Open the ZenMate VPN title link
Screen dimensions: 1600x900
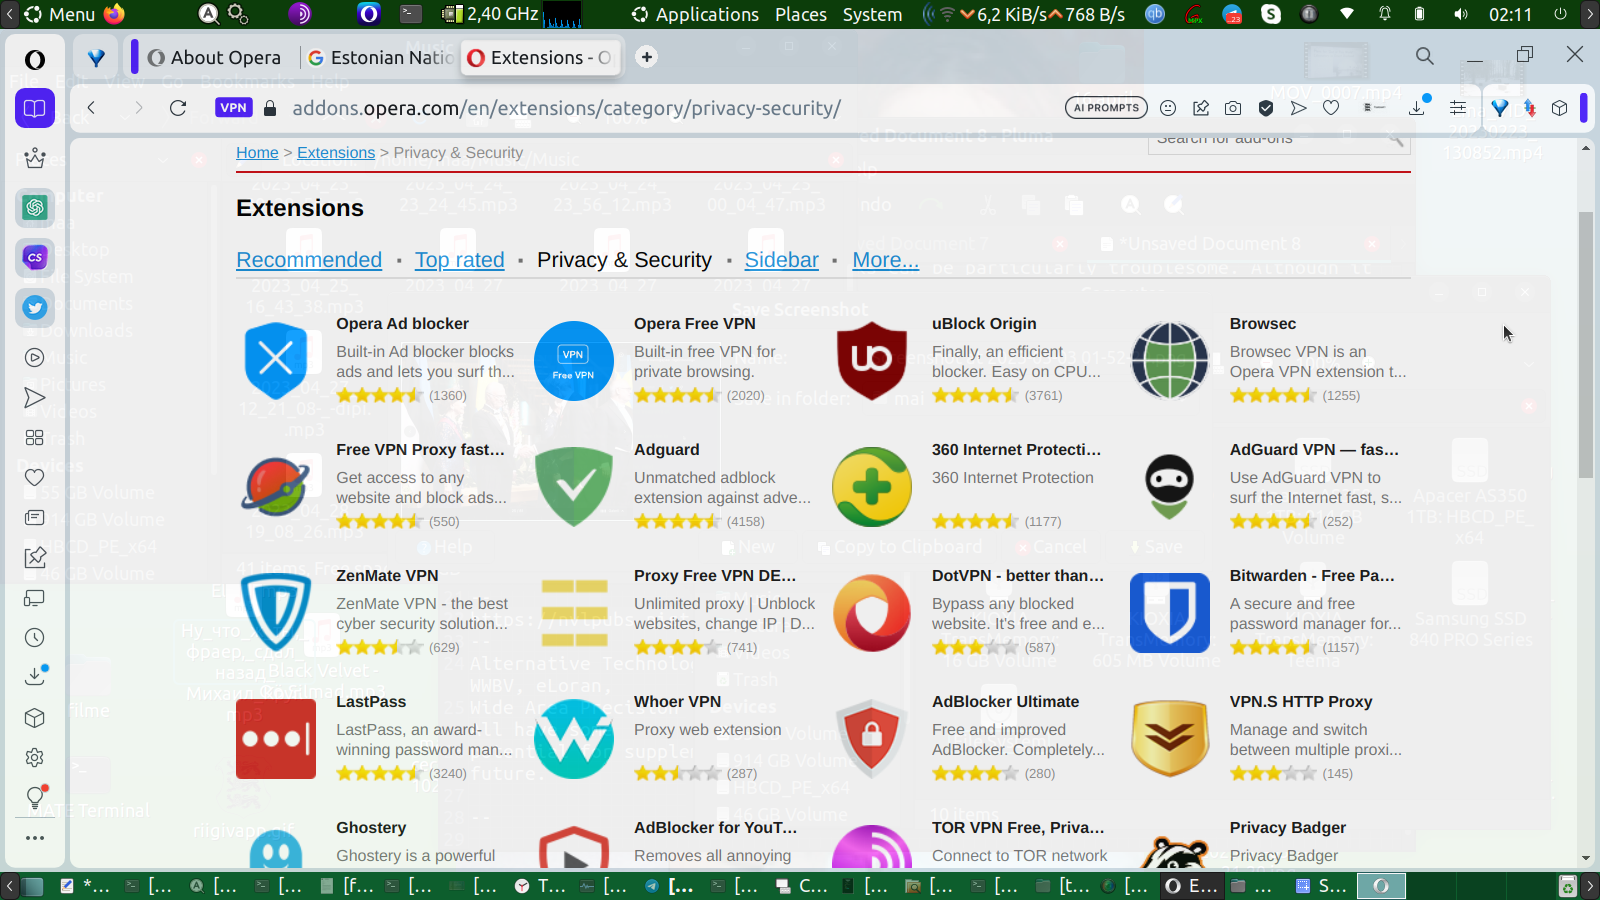[387, 576]
